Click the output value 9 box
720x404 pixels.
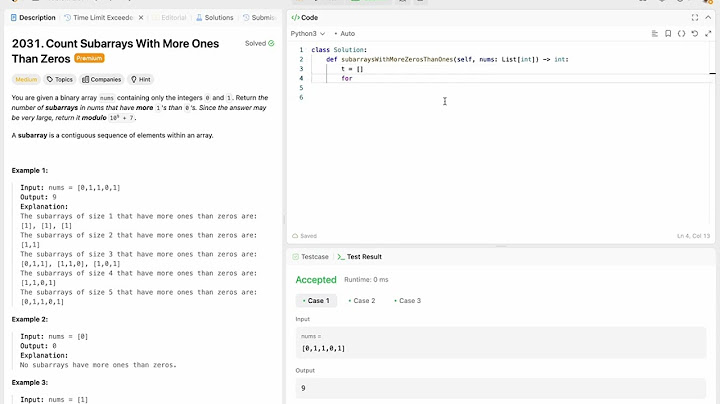tap(501, 388)
